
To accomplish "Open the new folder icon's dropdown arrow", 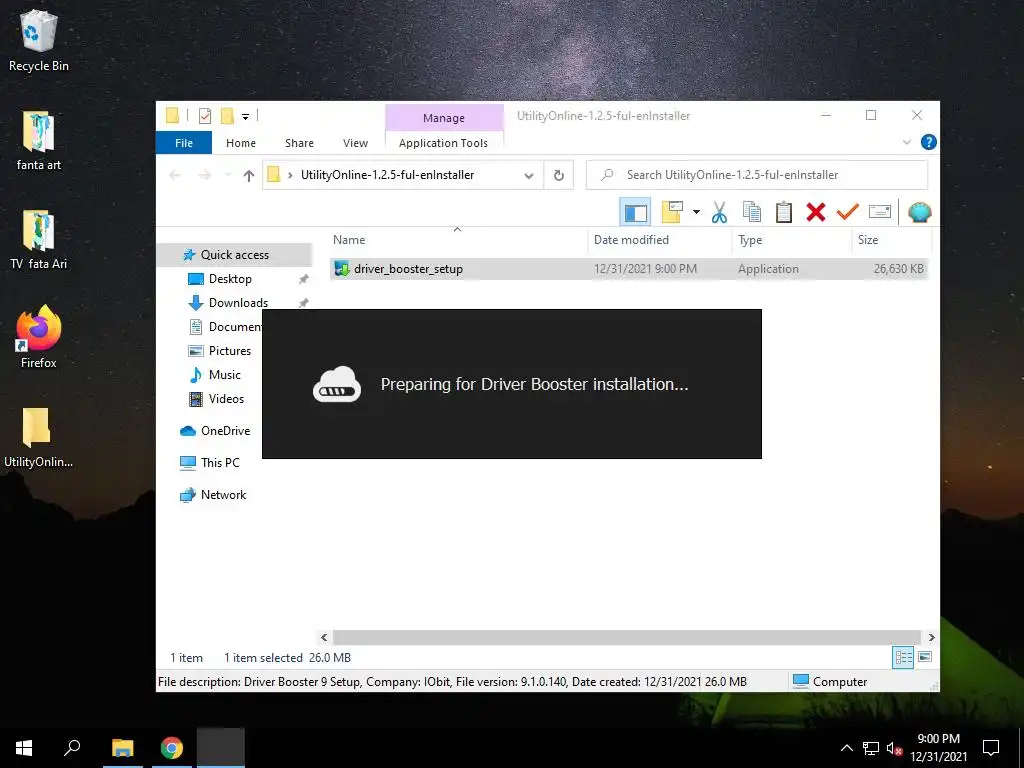I will pyautogui.click(x=696, y=212).
